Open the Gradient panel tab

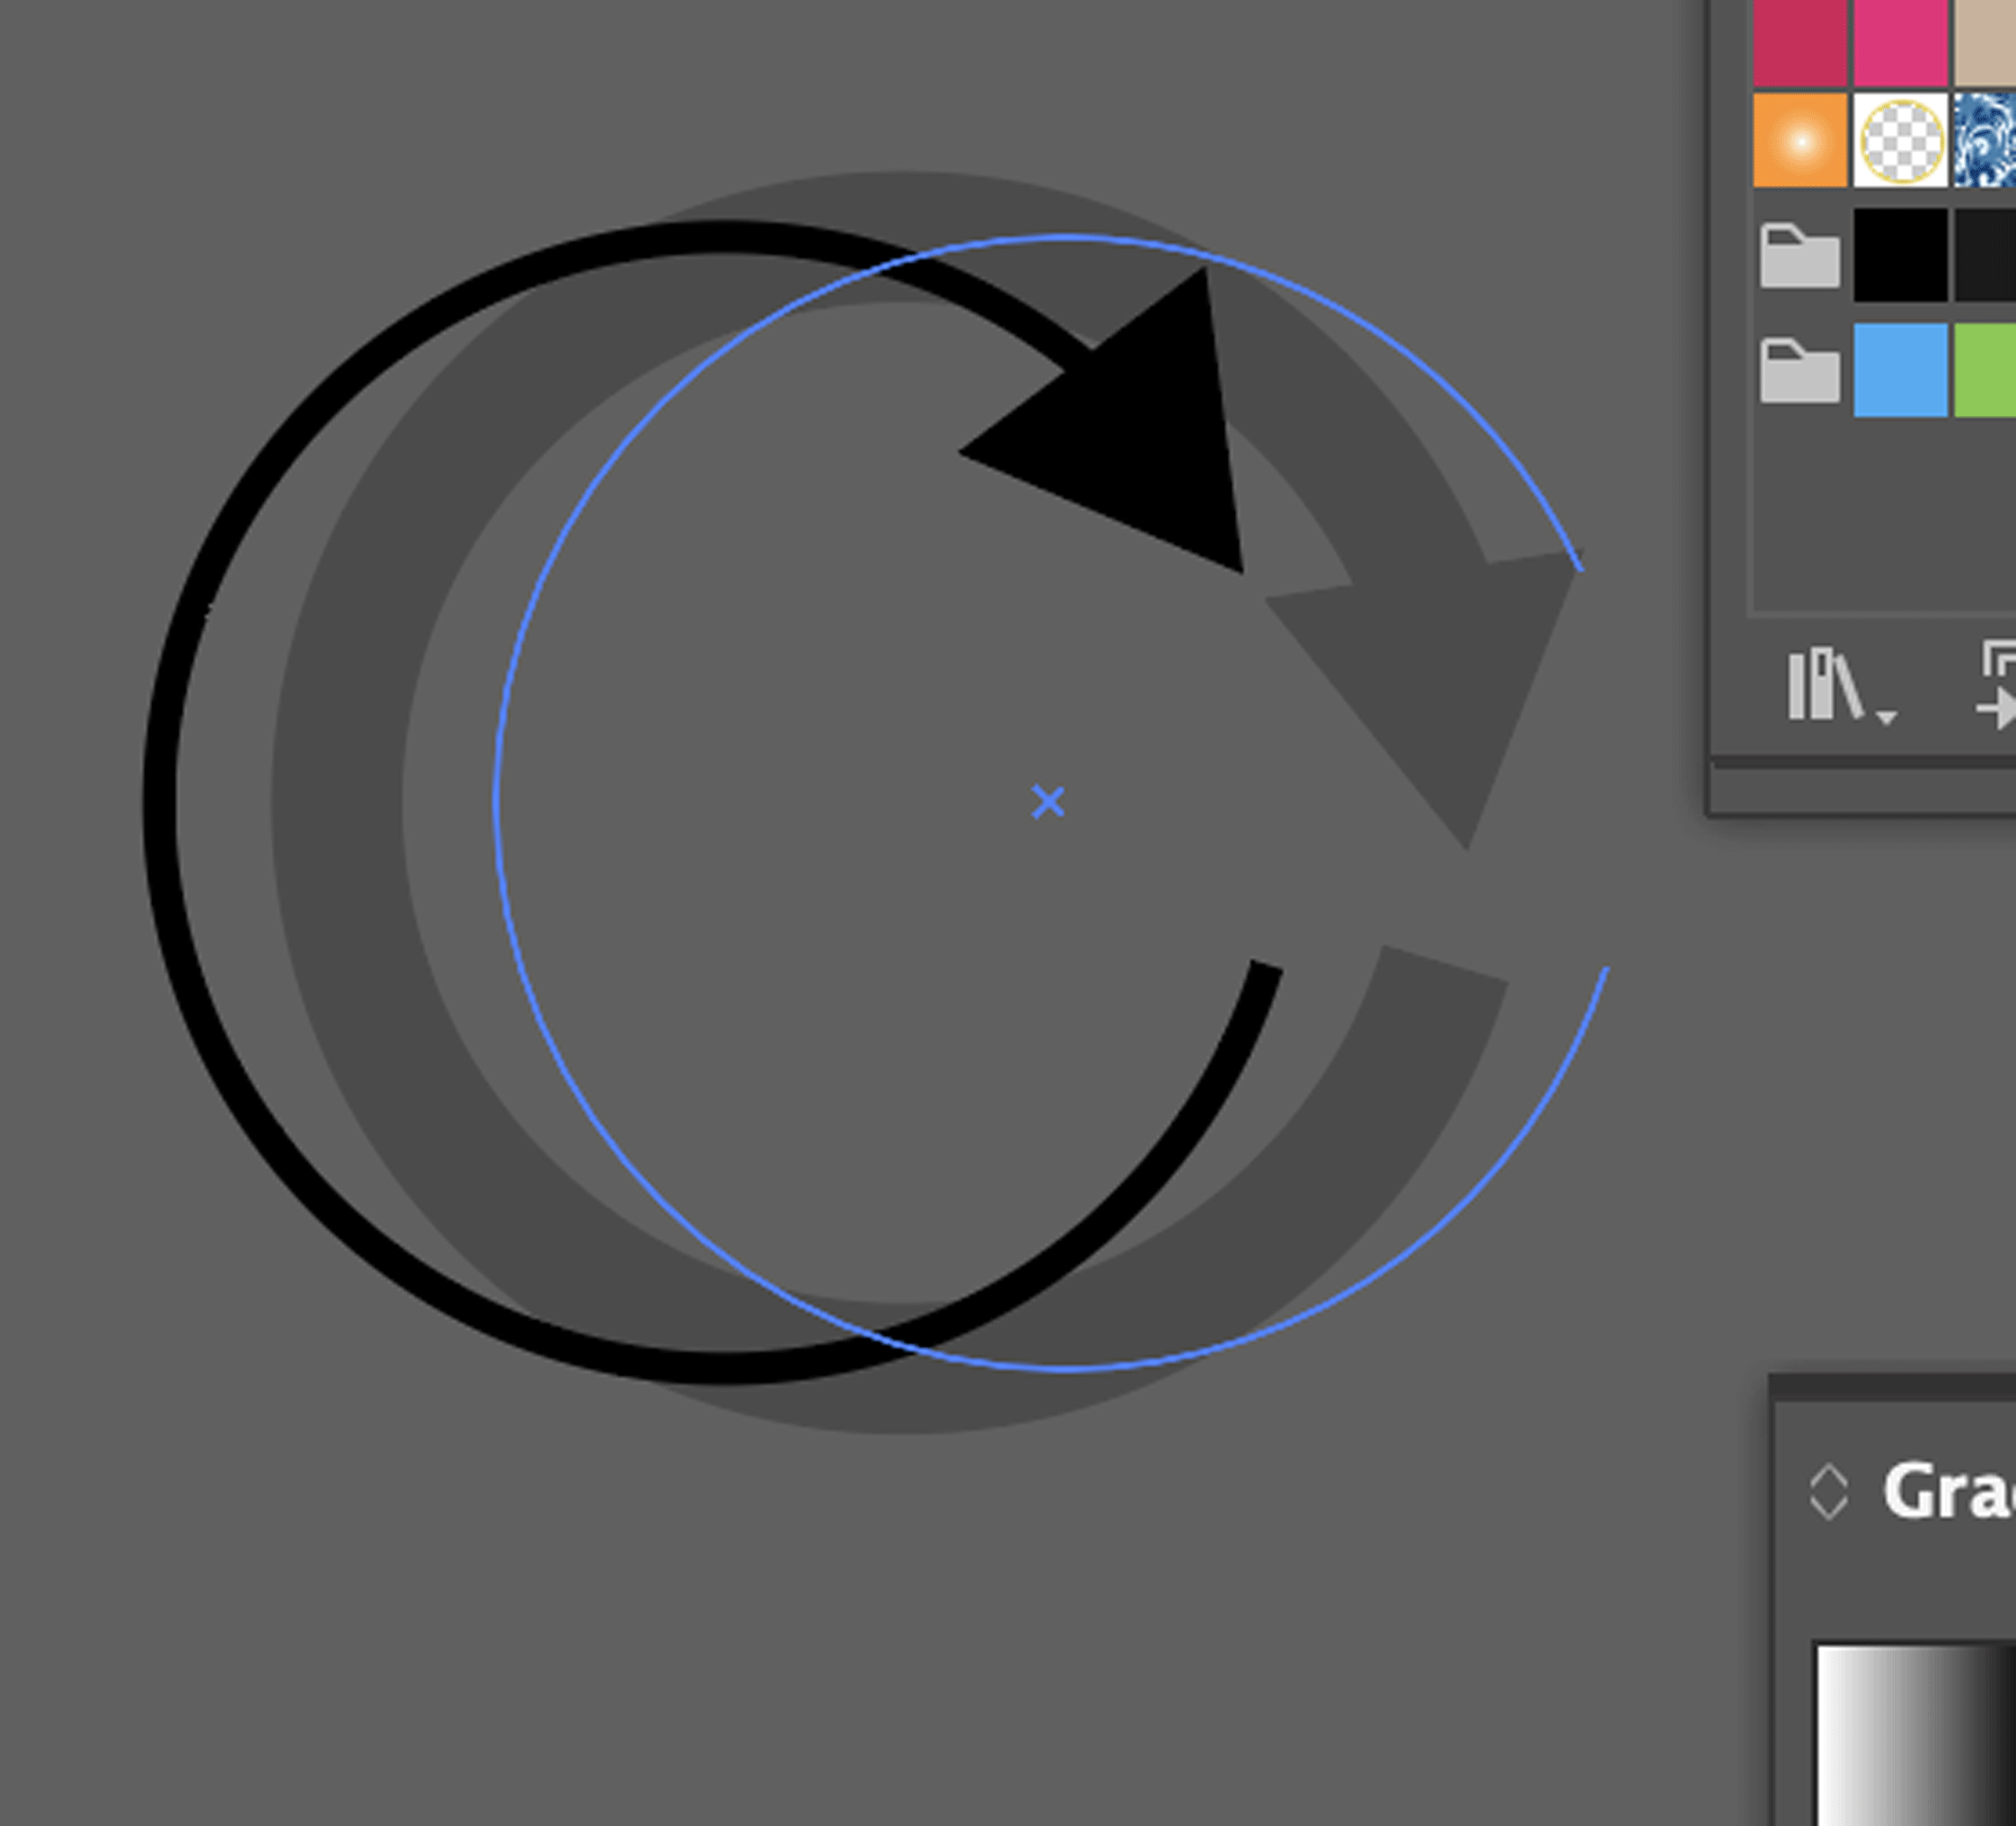1948,1492
